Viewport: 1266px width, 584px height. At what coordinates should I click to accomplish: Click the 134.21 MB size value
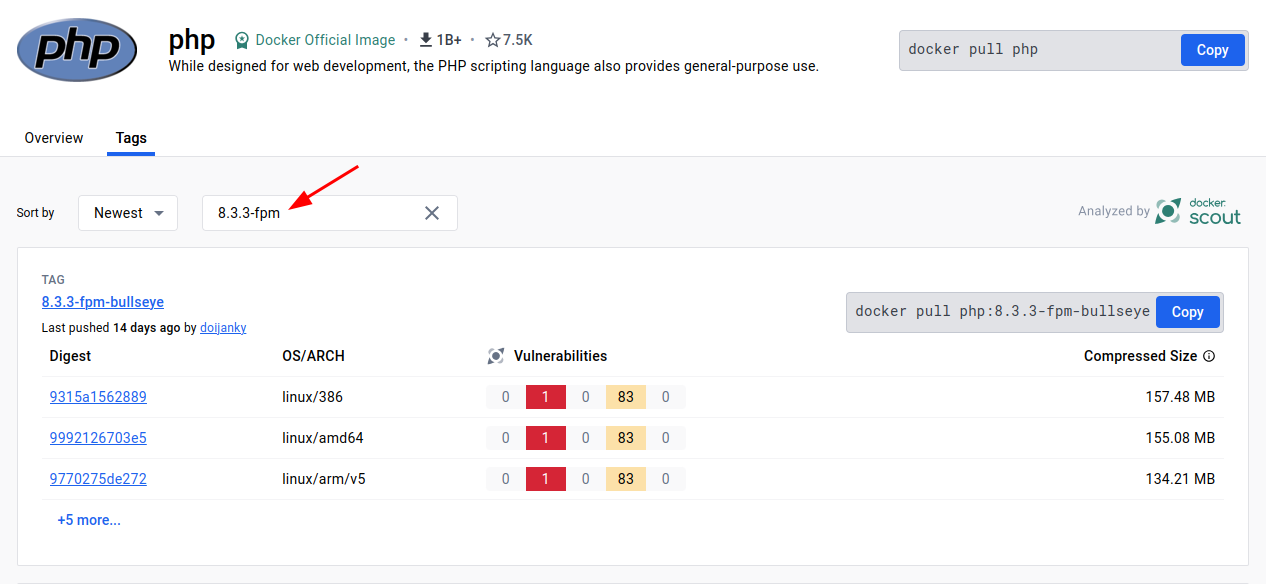pyautogui.click(x=1180, y=479)
